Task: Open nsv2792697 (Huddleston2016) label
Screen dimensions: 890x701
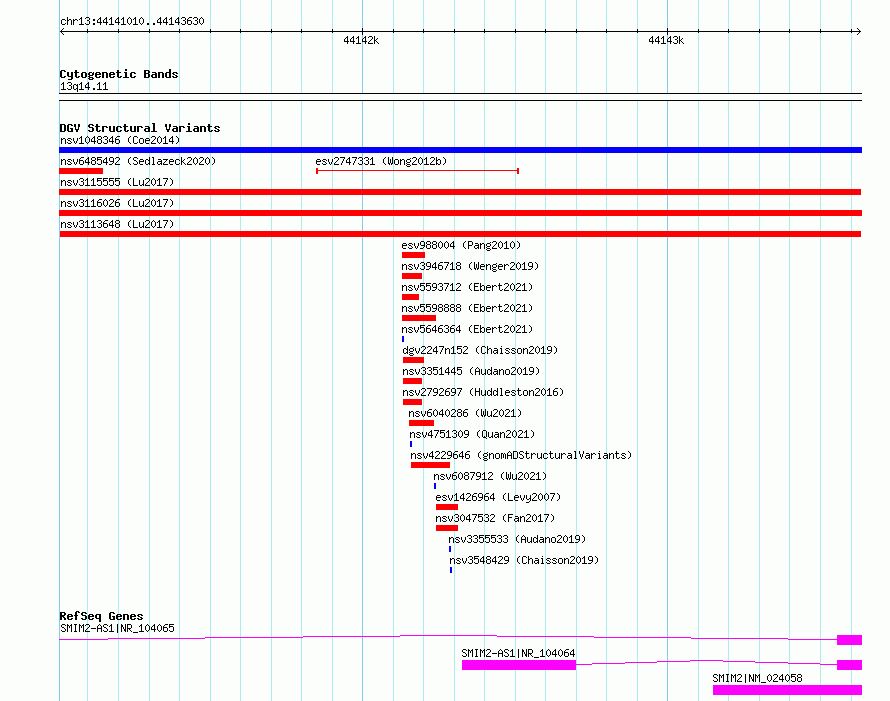Action: pos(483,392)
